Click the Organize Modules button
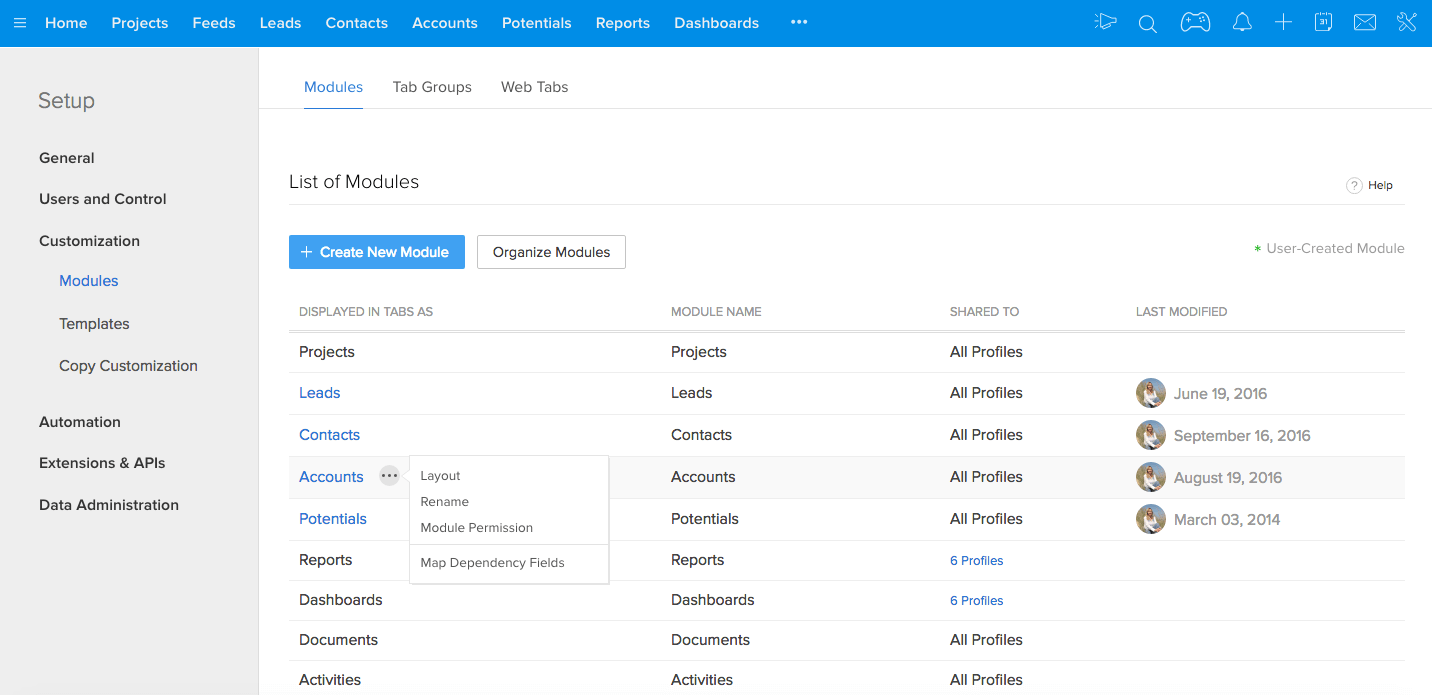The width and height of the screenshot is (1432, 695). tap(551, 252)
